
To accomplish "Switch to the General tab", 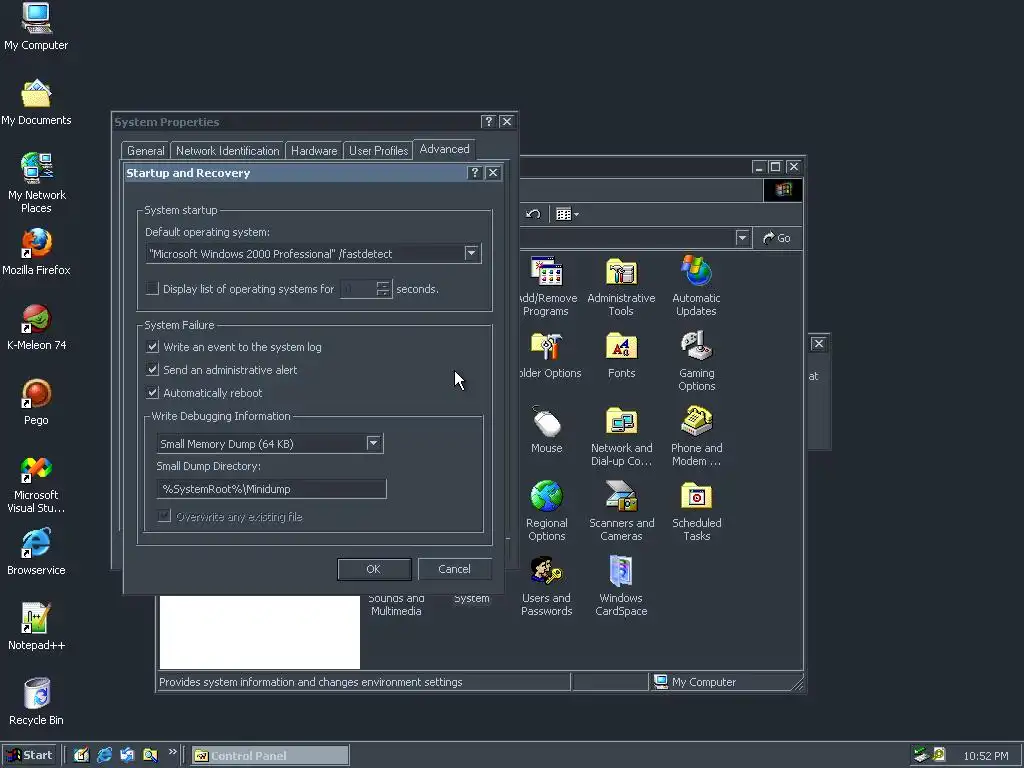I will [x=146, y=151].
